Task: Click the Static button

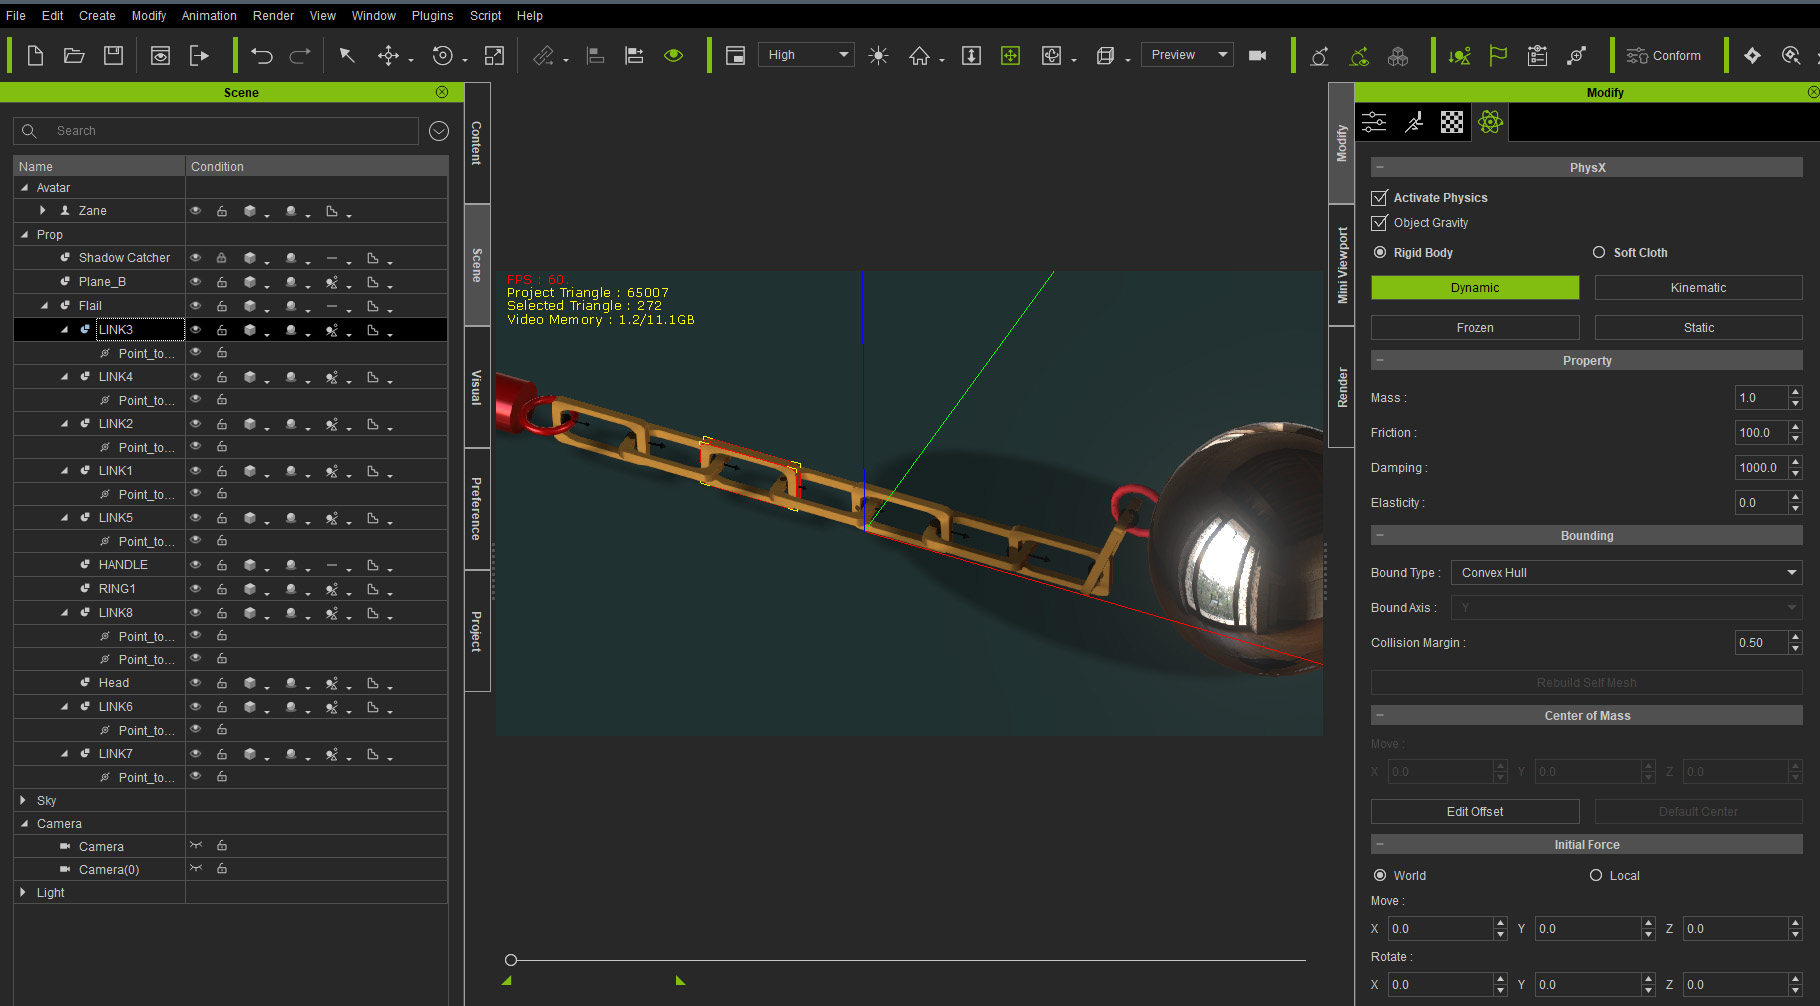Action: tap(1698, 328)
